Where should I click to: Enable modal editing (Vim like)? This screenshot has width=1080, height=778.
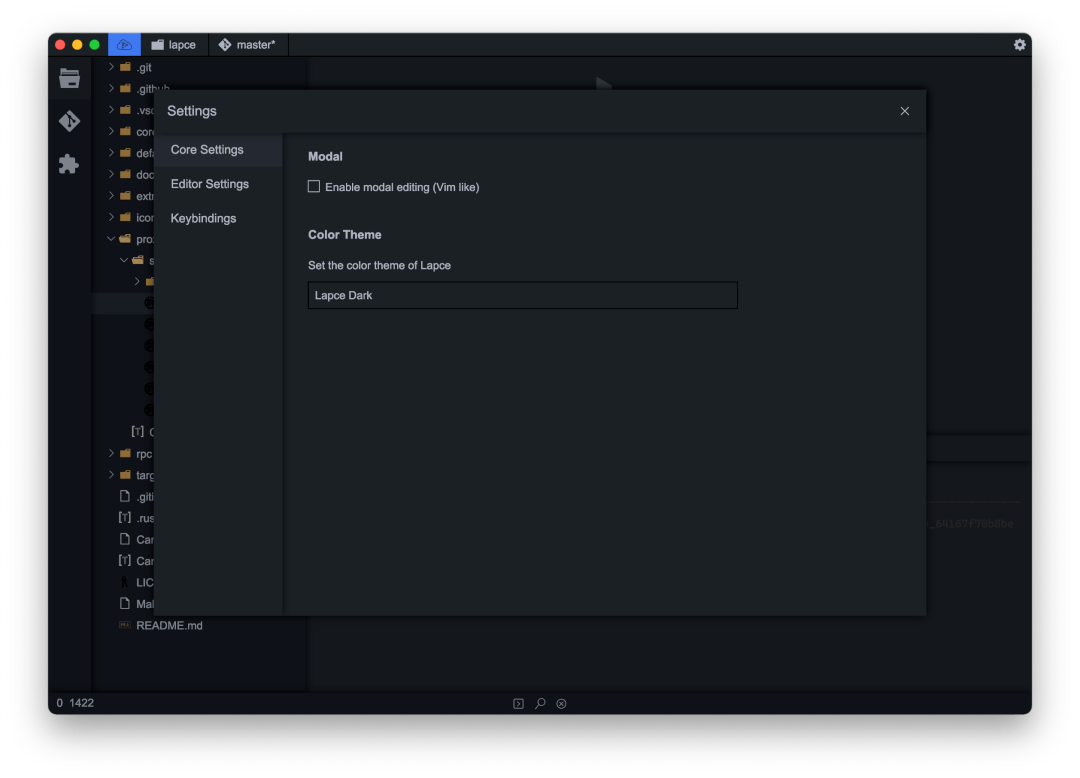click(314, 186)
